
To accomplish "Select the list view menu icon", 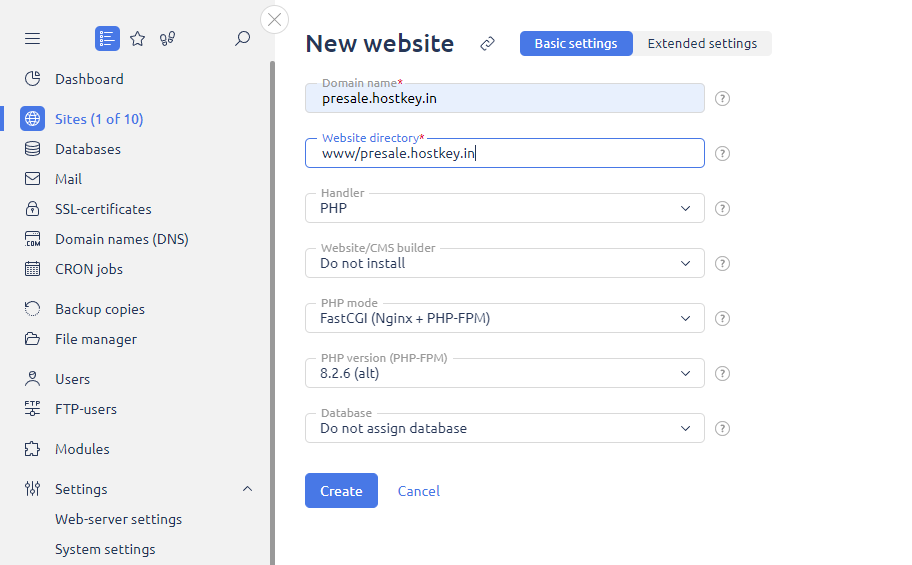I will pyautogui.click(x=107, y=38).
